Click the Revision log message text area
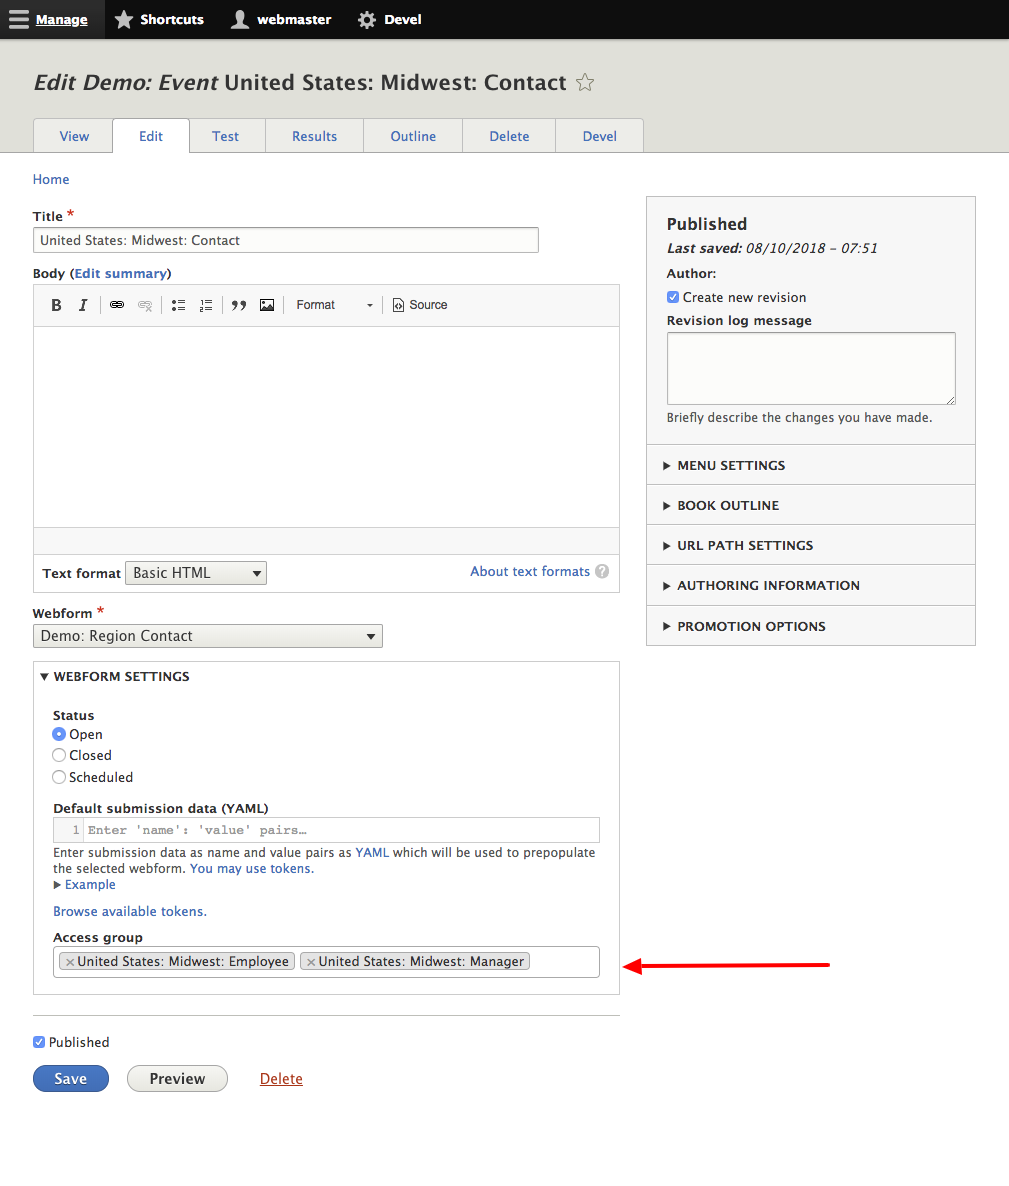This screenshot has height=1186, width=1009. click(810, 368)
